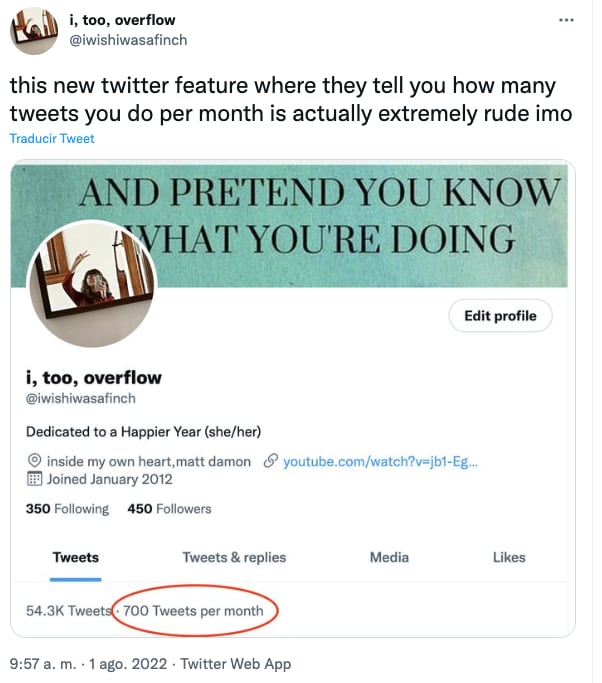The height and width of the screenshot is (683, 602).
Task: Click the tweet author's small avatar
Action: 33,30
